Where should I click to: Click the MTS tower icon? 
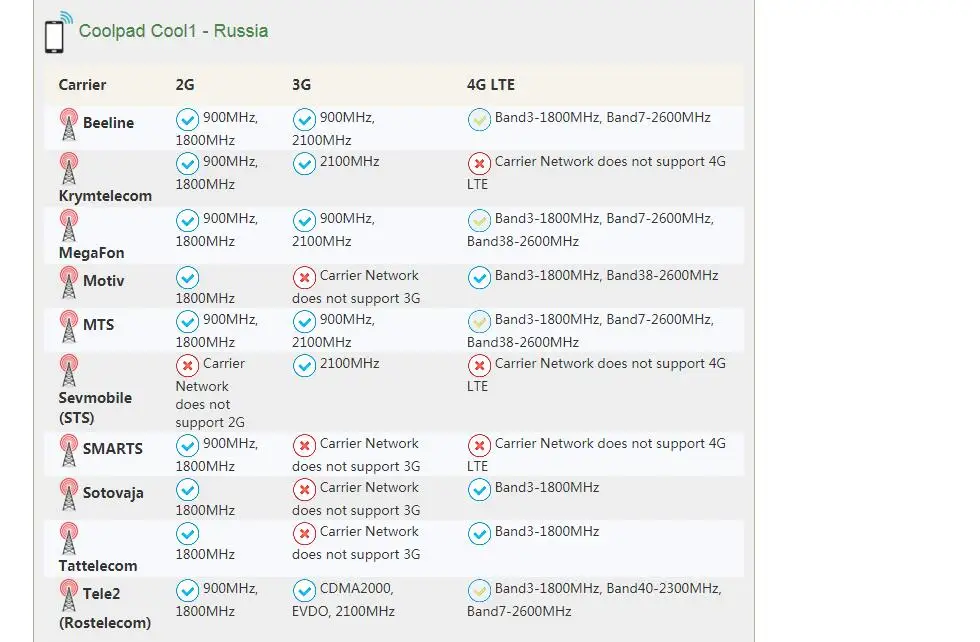pyautogui.click(x=69, y=326)
